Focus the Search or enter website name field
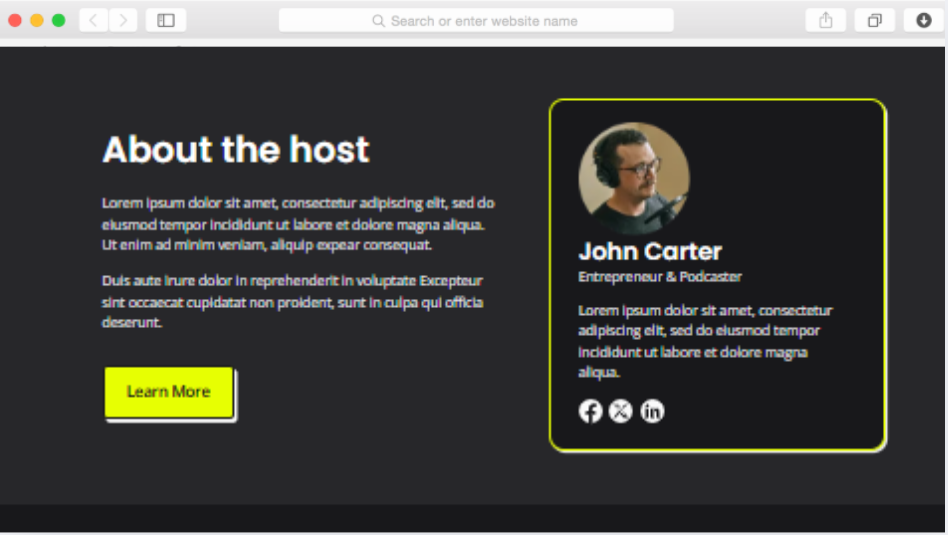The height and width of the screenshot is (535, 948). coord(484,21)
